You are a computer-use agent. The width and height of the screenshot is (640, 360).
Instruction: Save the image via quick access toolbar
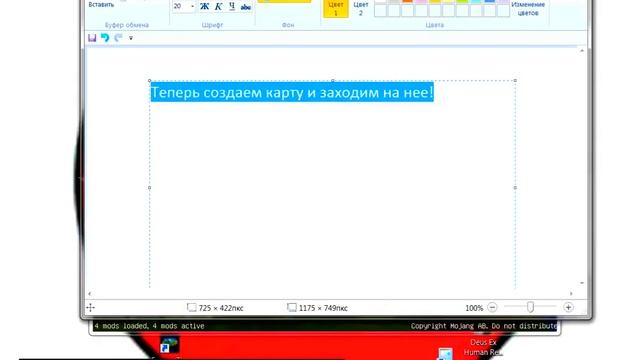click(x=92, y=38)
